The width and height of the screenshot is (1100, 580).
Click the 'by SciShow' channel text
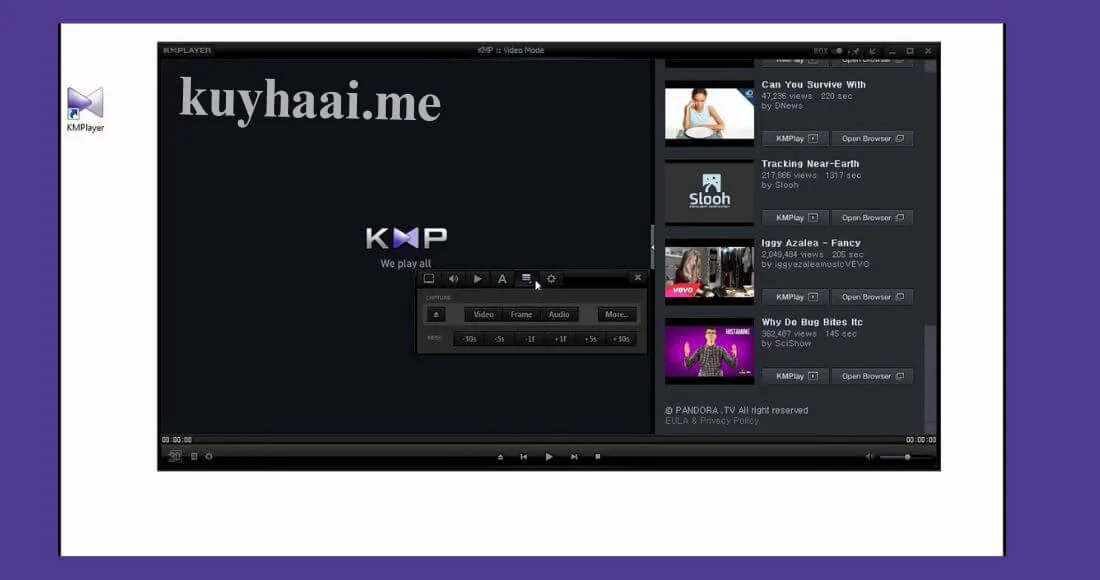[x=786, y=344]
